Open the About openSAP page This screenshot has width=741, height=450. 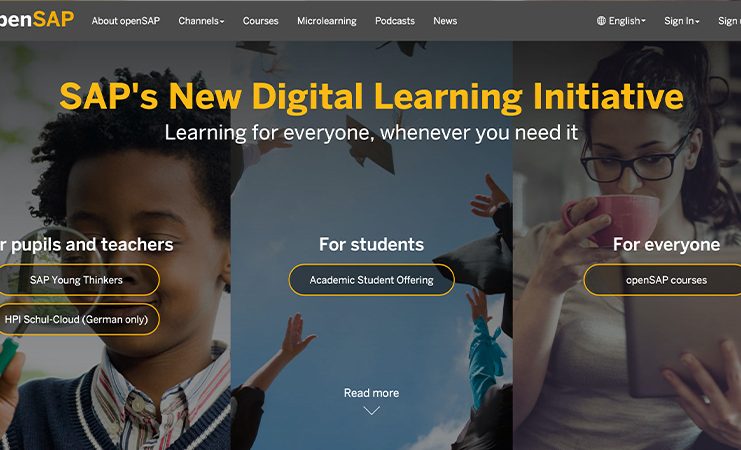point(126,21)
